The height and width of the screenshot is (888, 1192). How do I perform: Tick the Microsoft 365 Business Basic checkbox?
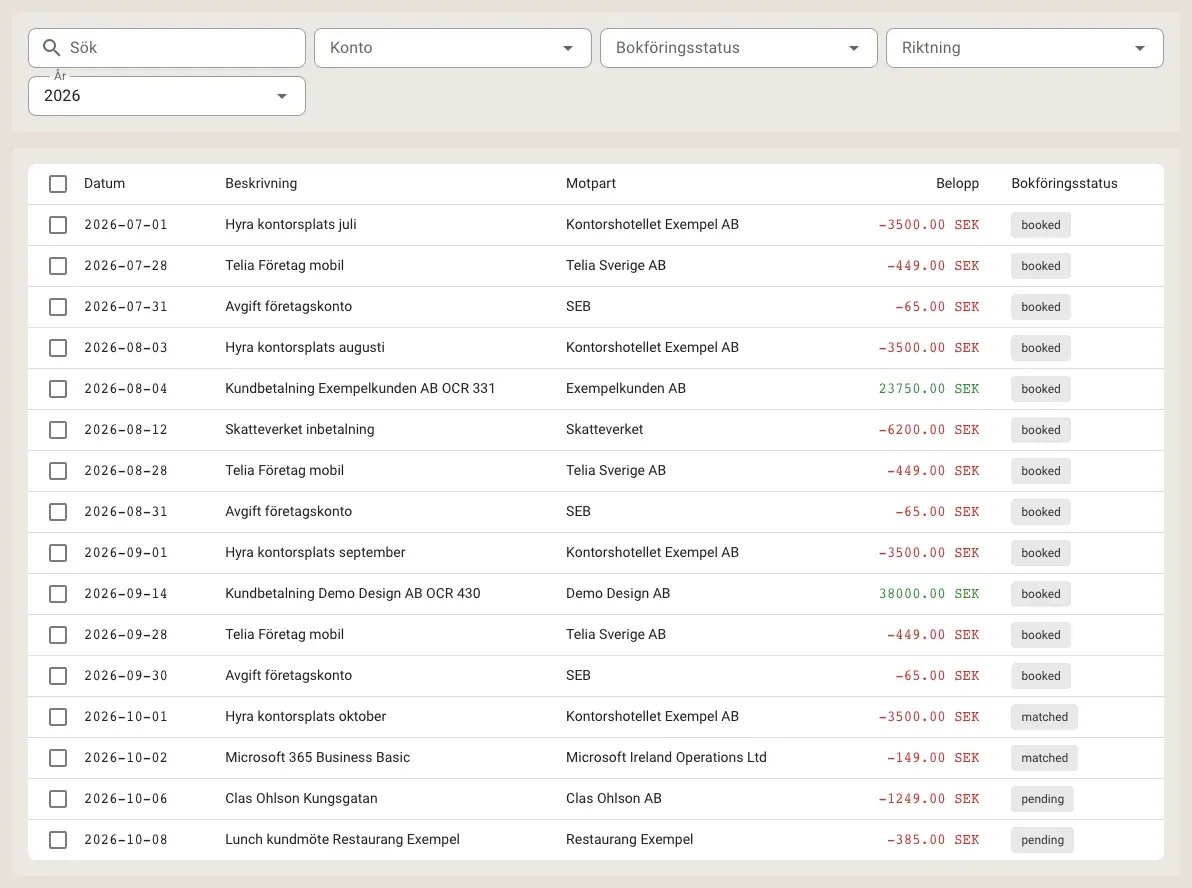coord(58,758)
